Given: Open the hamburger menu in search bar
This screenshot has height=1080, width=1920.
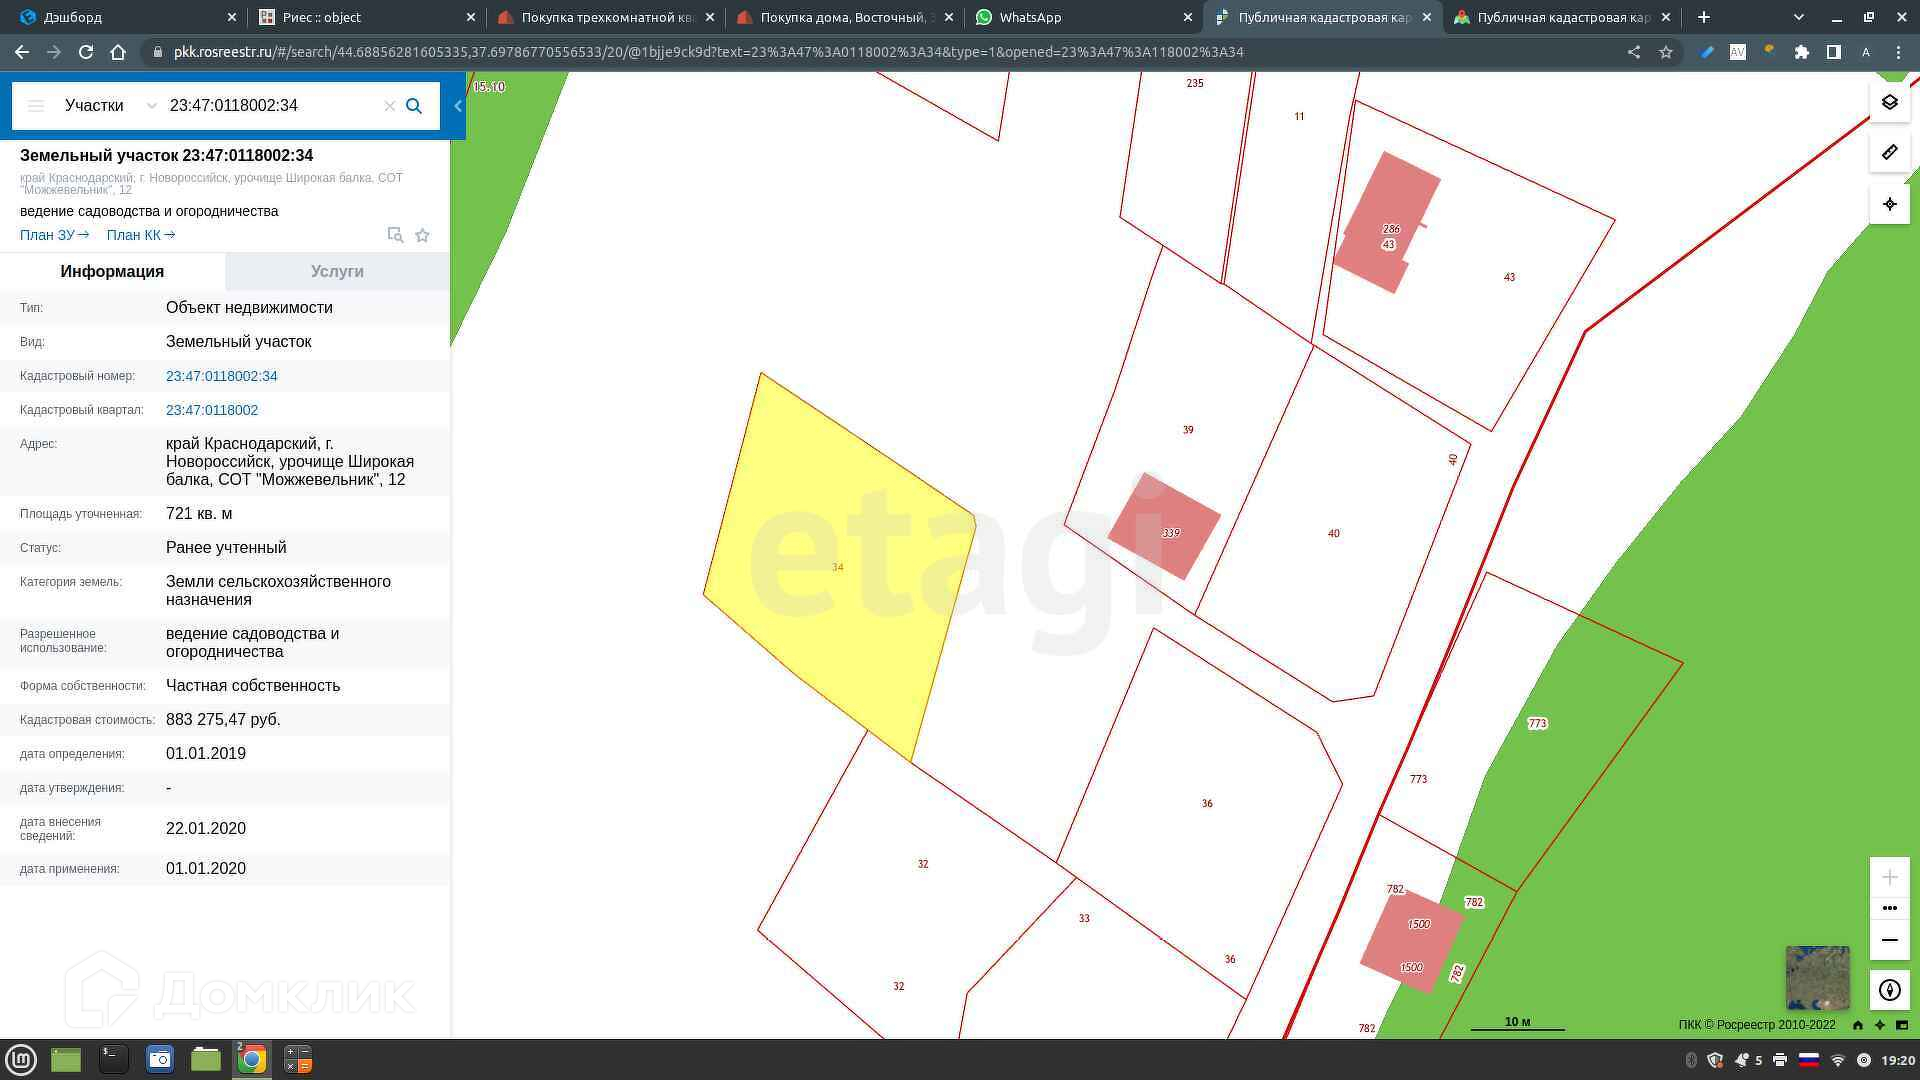Looking at the screenshot, I should point(36,106).
